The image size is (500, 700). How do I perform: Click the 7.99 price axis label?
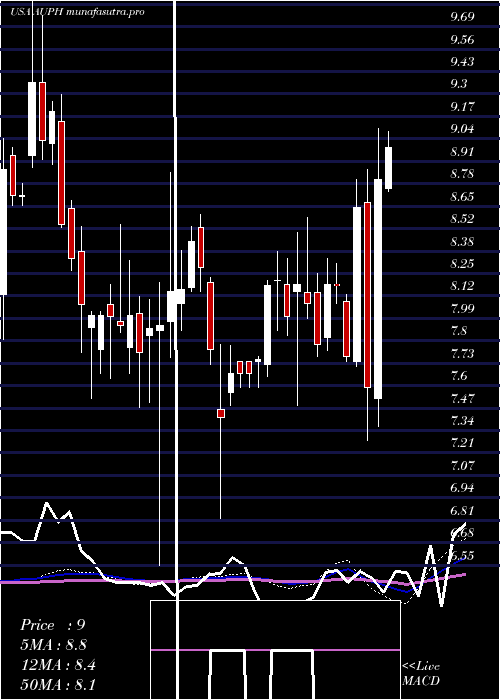tap(462, 308)
